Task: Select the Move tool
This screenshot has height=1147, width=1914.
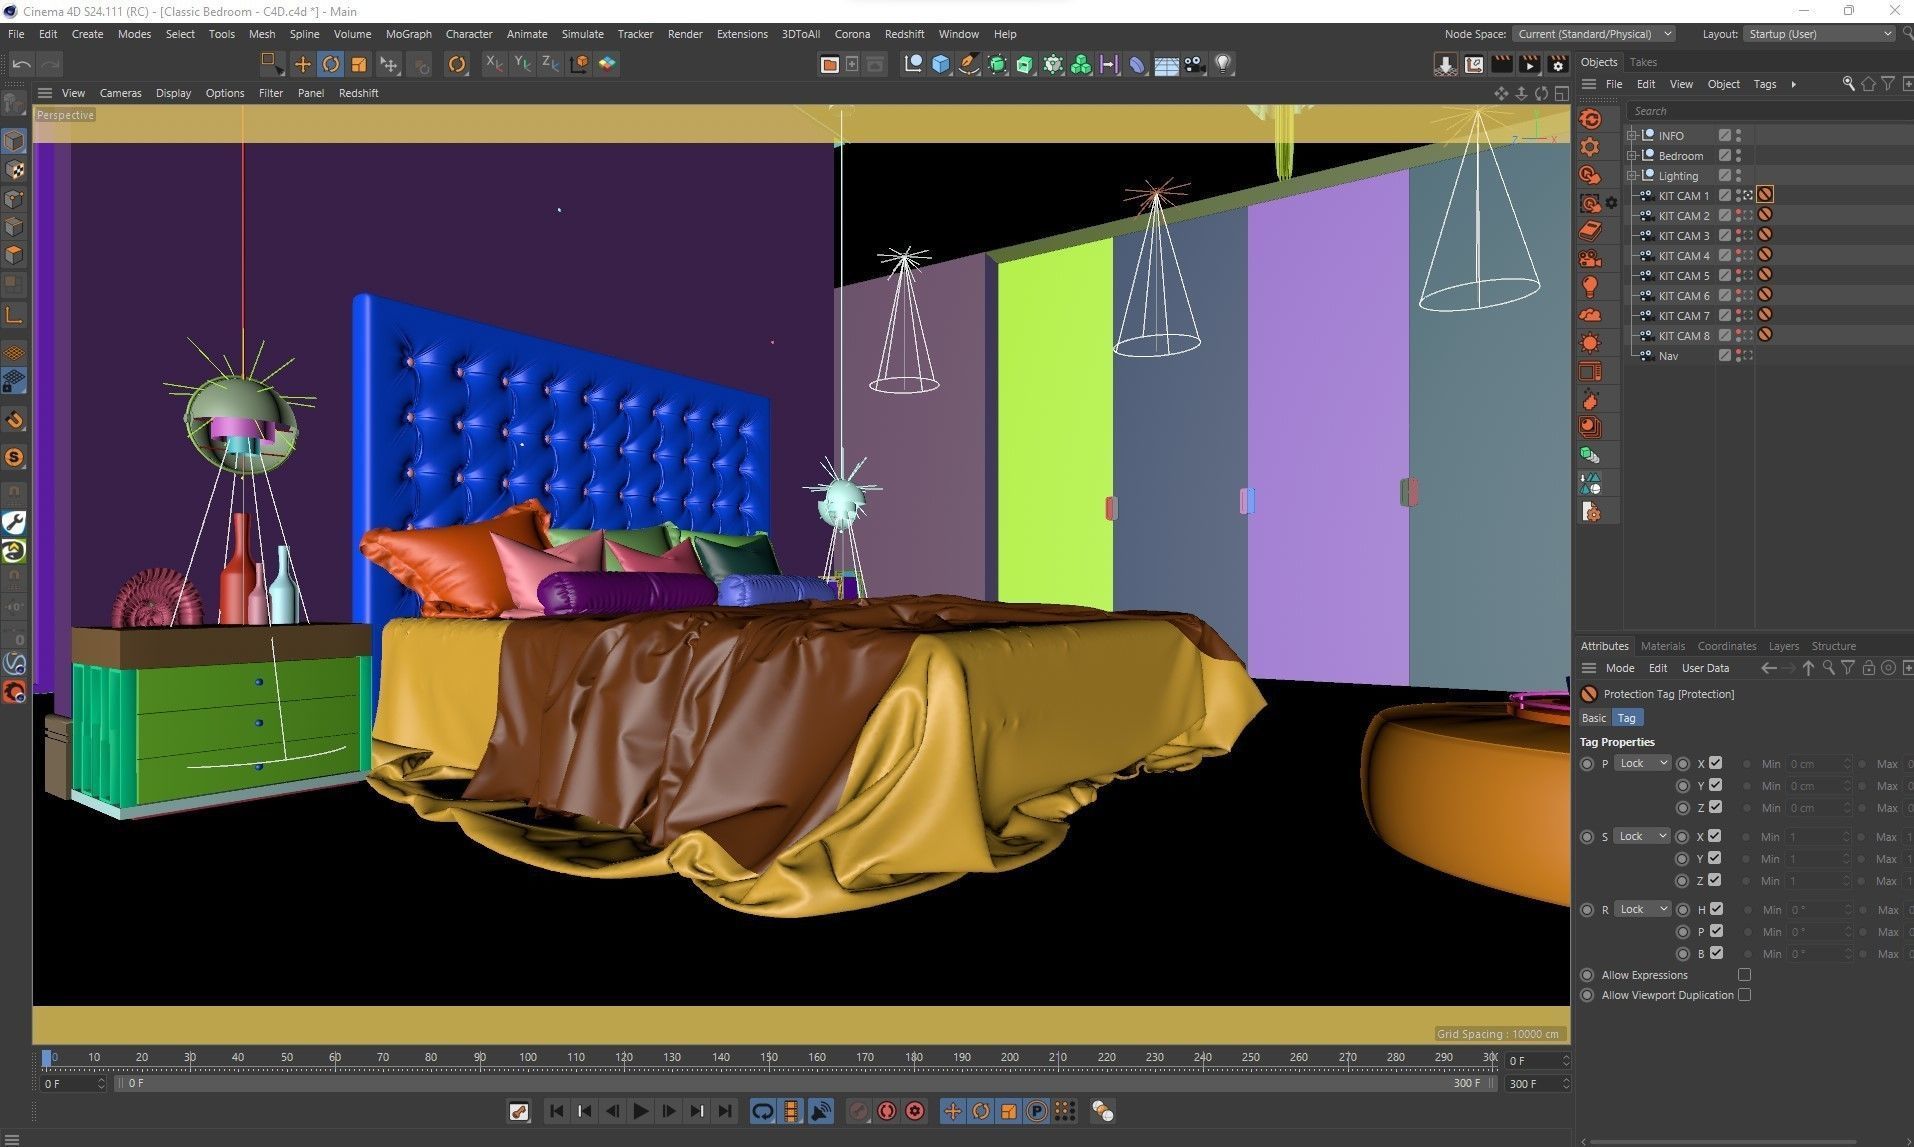Action: point(302,64)
